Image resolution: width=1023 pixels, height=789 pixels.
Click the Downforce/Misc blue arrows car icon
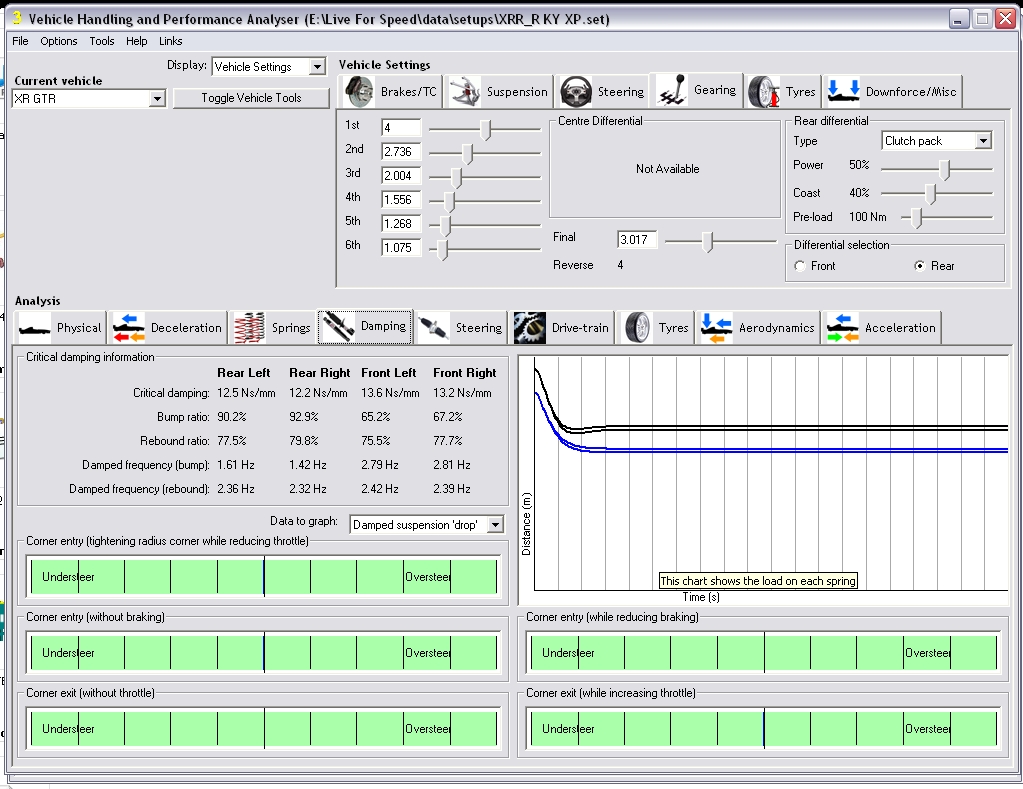pyautogui.click(x=844, y=91)
